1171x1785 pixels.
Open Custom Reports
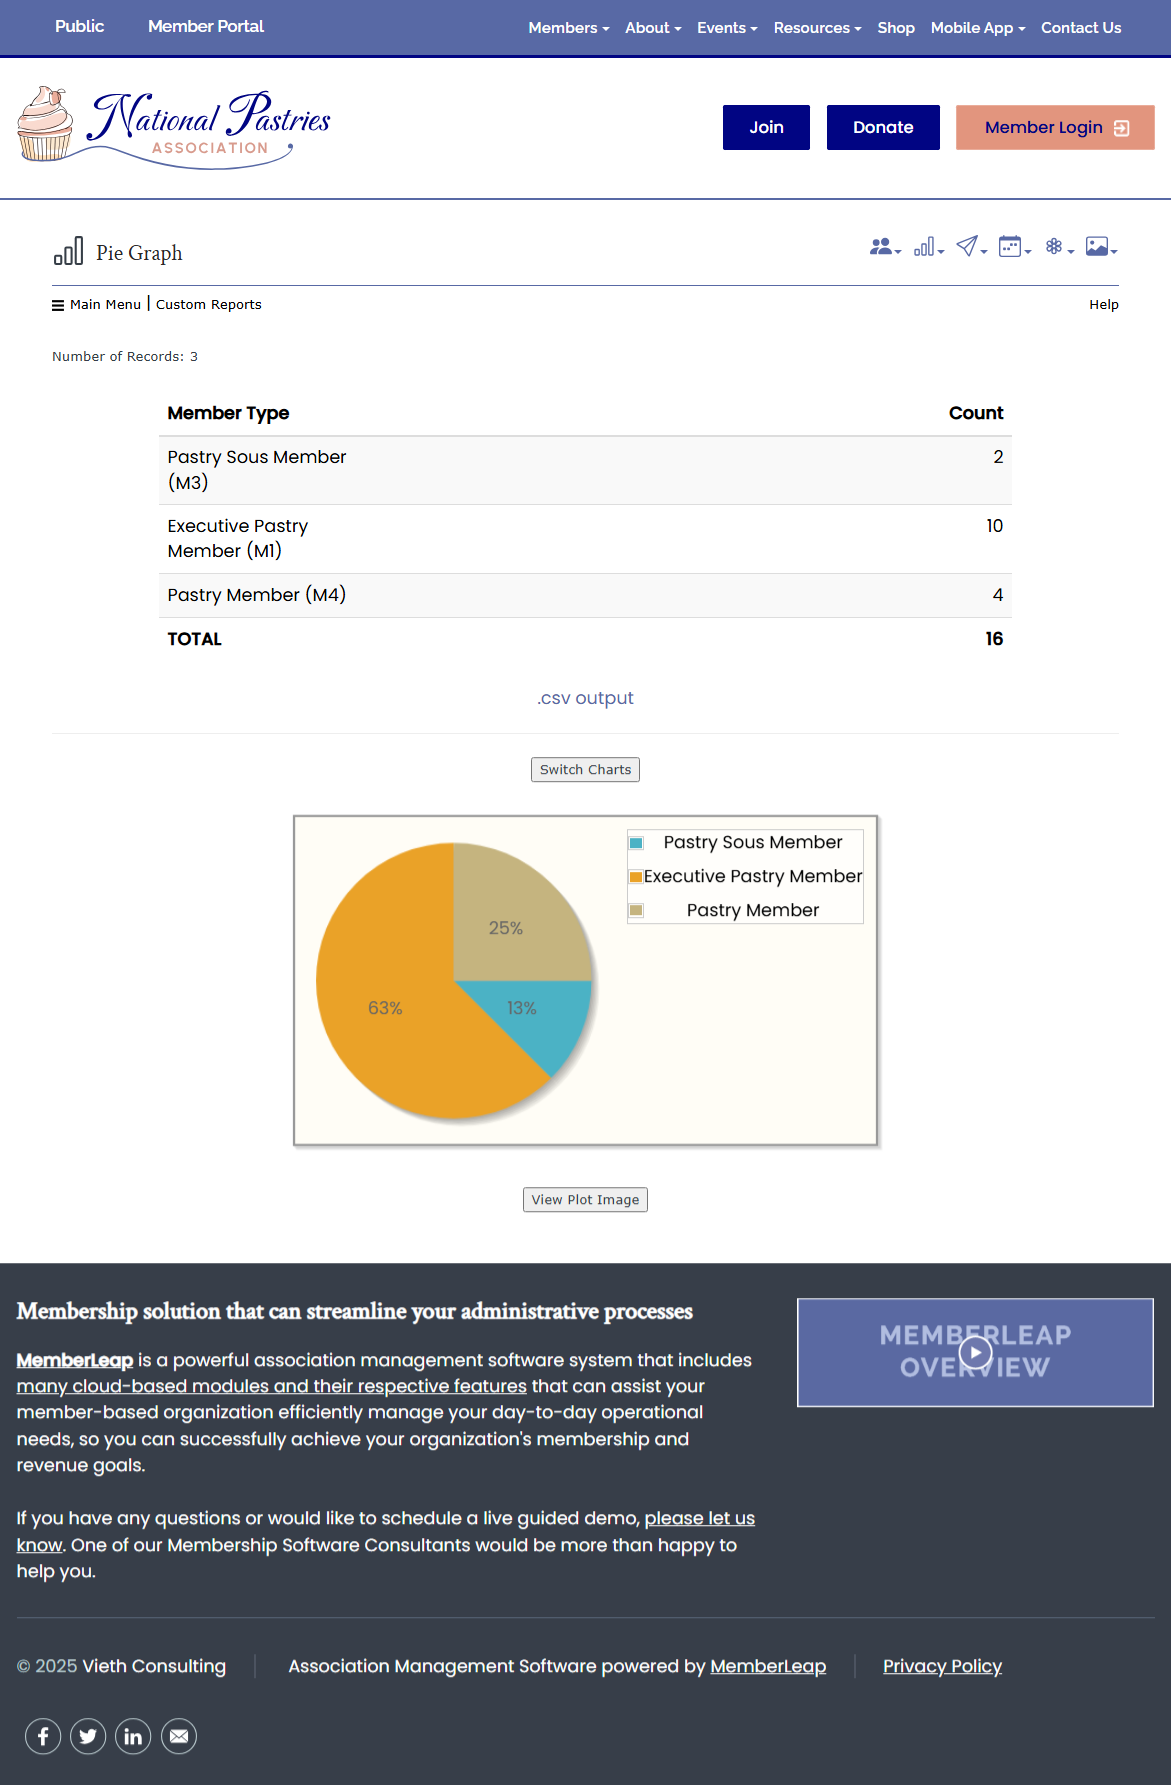coord(209,304)
